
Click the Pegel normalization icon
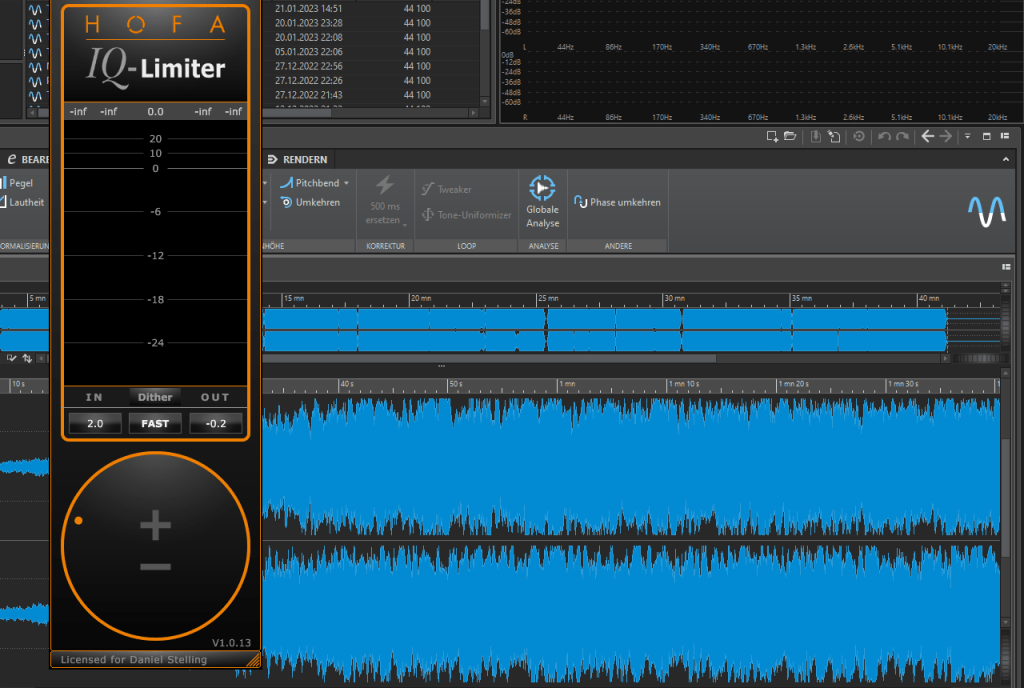tap(3, 183)
